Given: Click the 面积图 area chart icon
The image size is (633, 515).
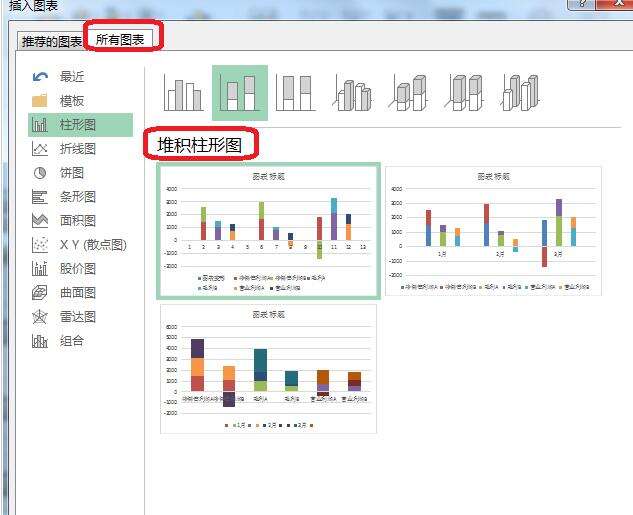Looking at the screenshot, I should (x=40, y=221).
